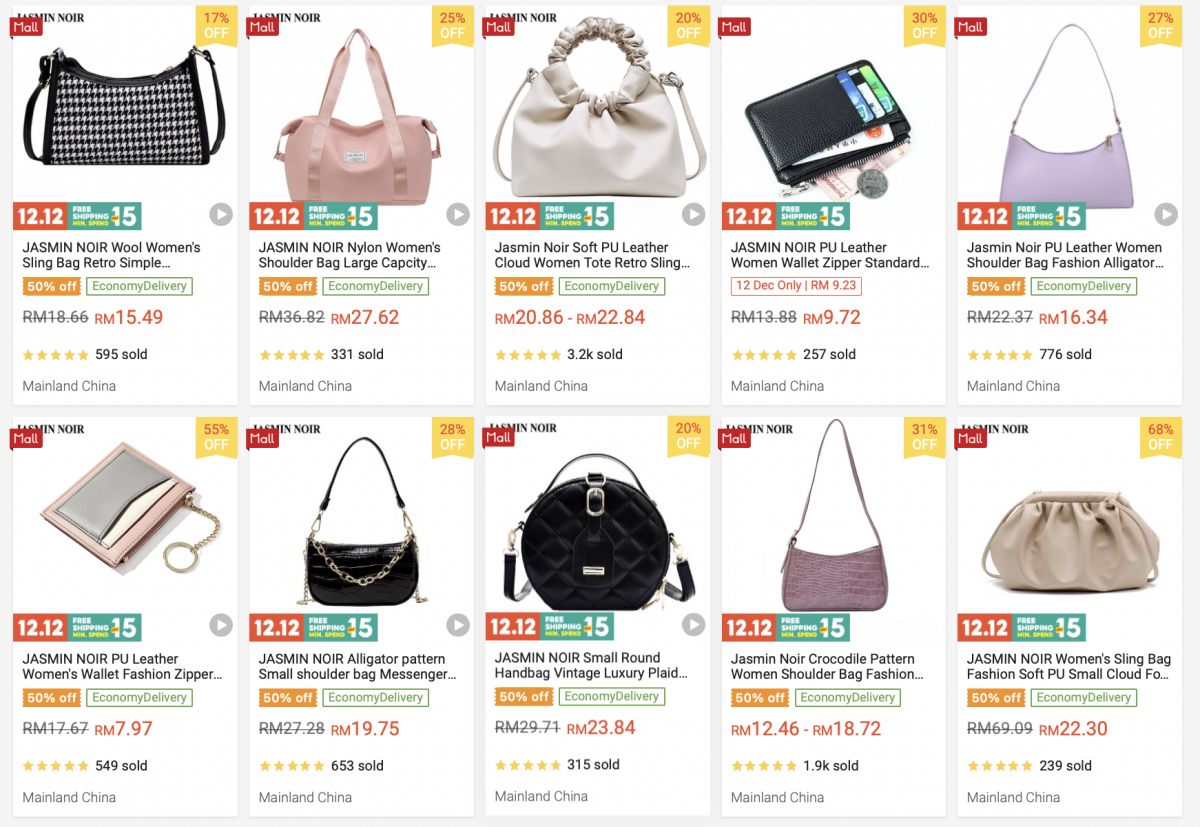Play video on round quilted handbag
The image size is (1200, 827).
693,625
